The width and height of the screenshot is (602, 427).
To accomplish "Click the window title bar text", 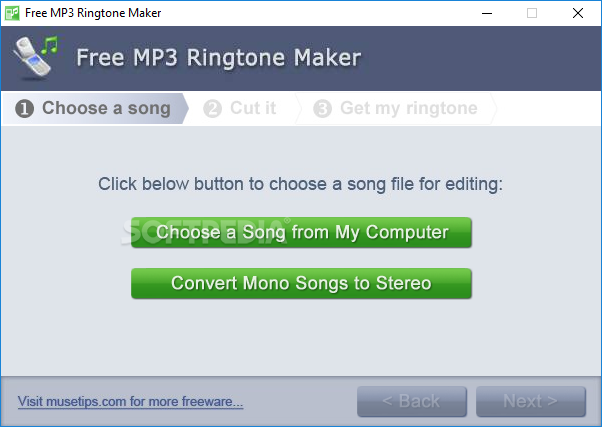I will pyautogui.click(x=93, y=13).
